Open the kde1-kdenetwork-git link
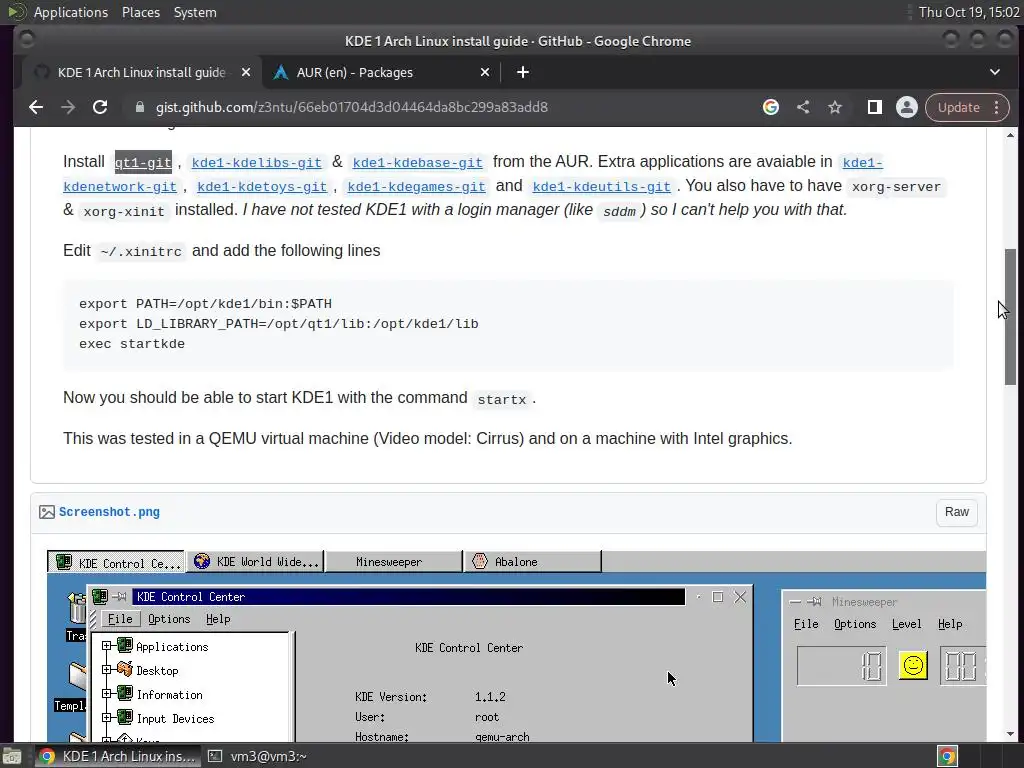The image size is (1024, 768). coord(120,187)
